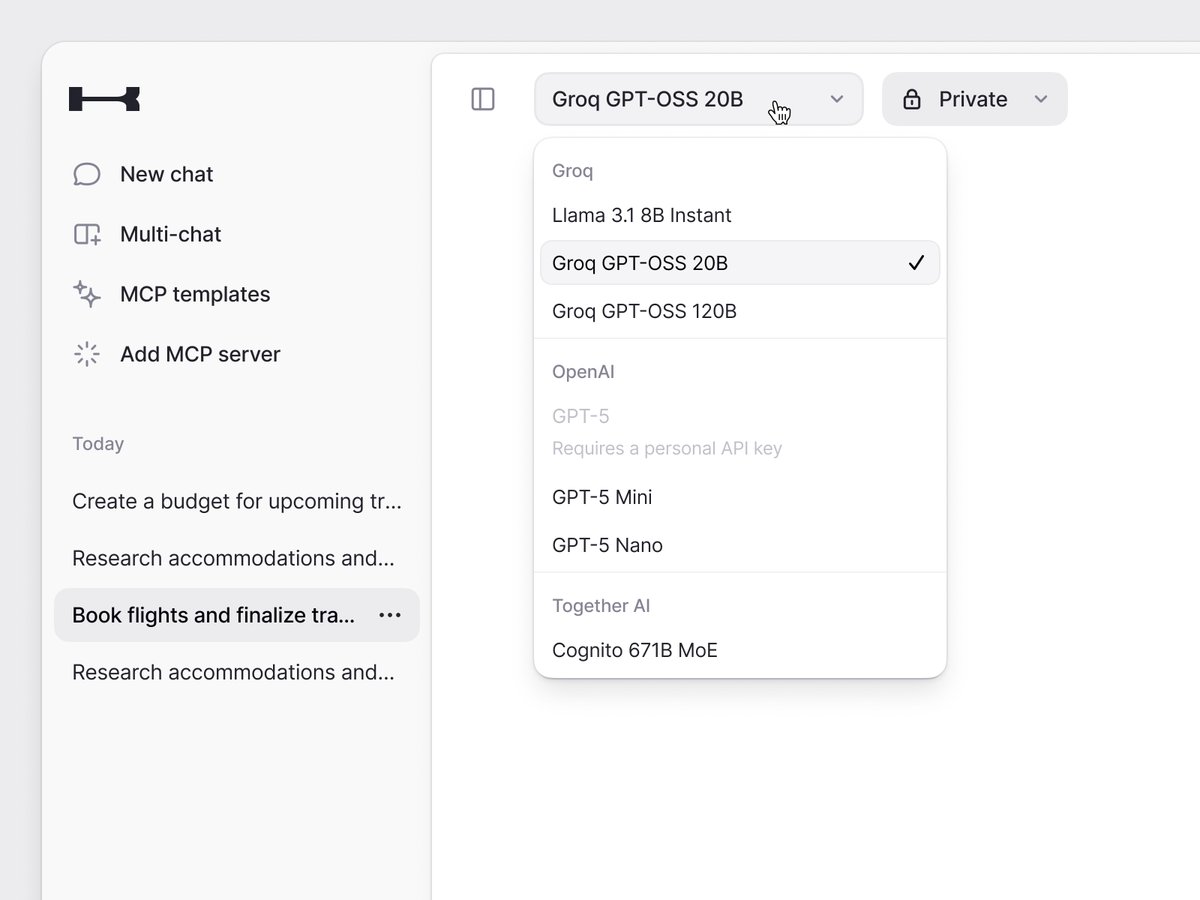Toggle the sidebar panel icon
Image resolution: width=1200 pixels, height=900 pixels.
(x=483, y=99)
